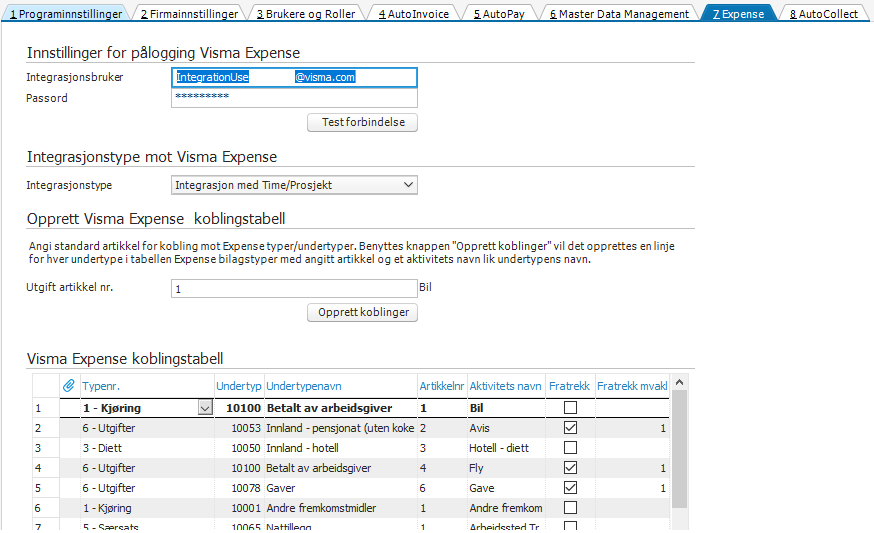
Task: Click the koblingstabell vertical scrollbar thumb
Action: coord(679,449)
